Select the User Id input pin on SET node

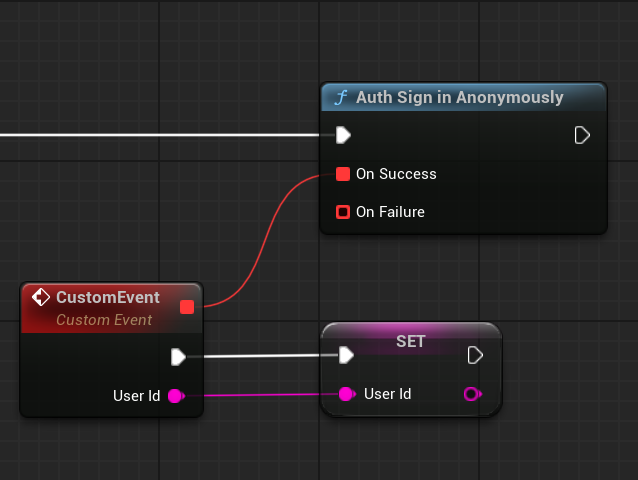[x=346, y=394]
